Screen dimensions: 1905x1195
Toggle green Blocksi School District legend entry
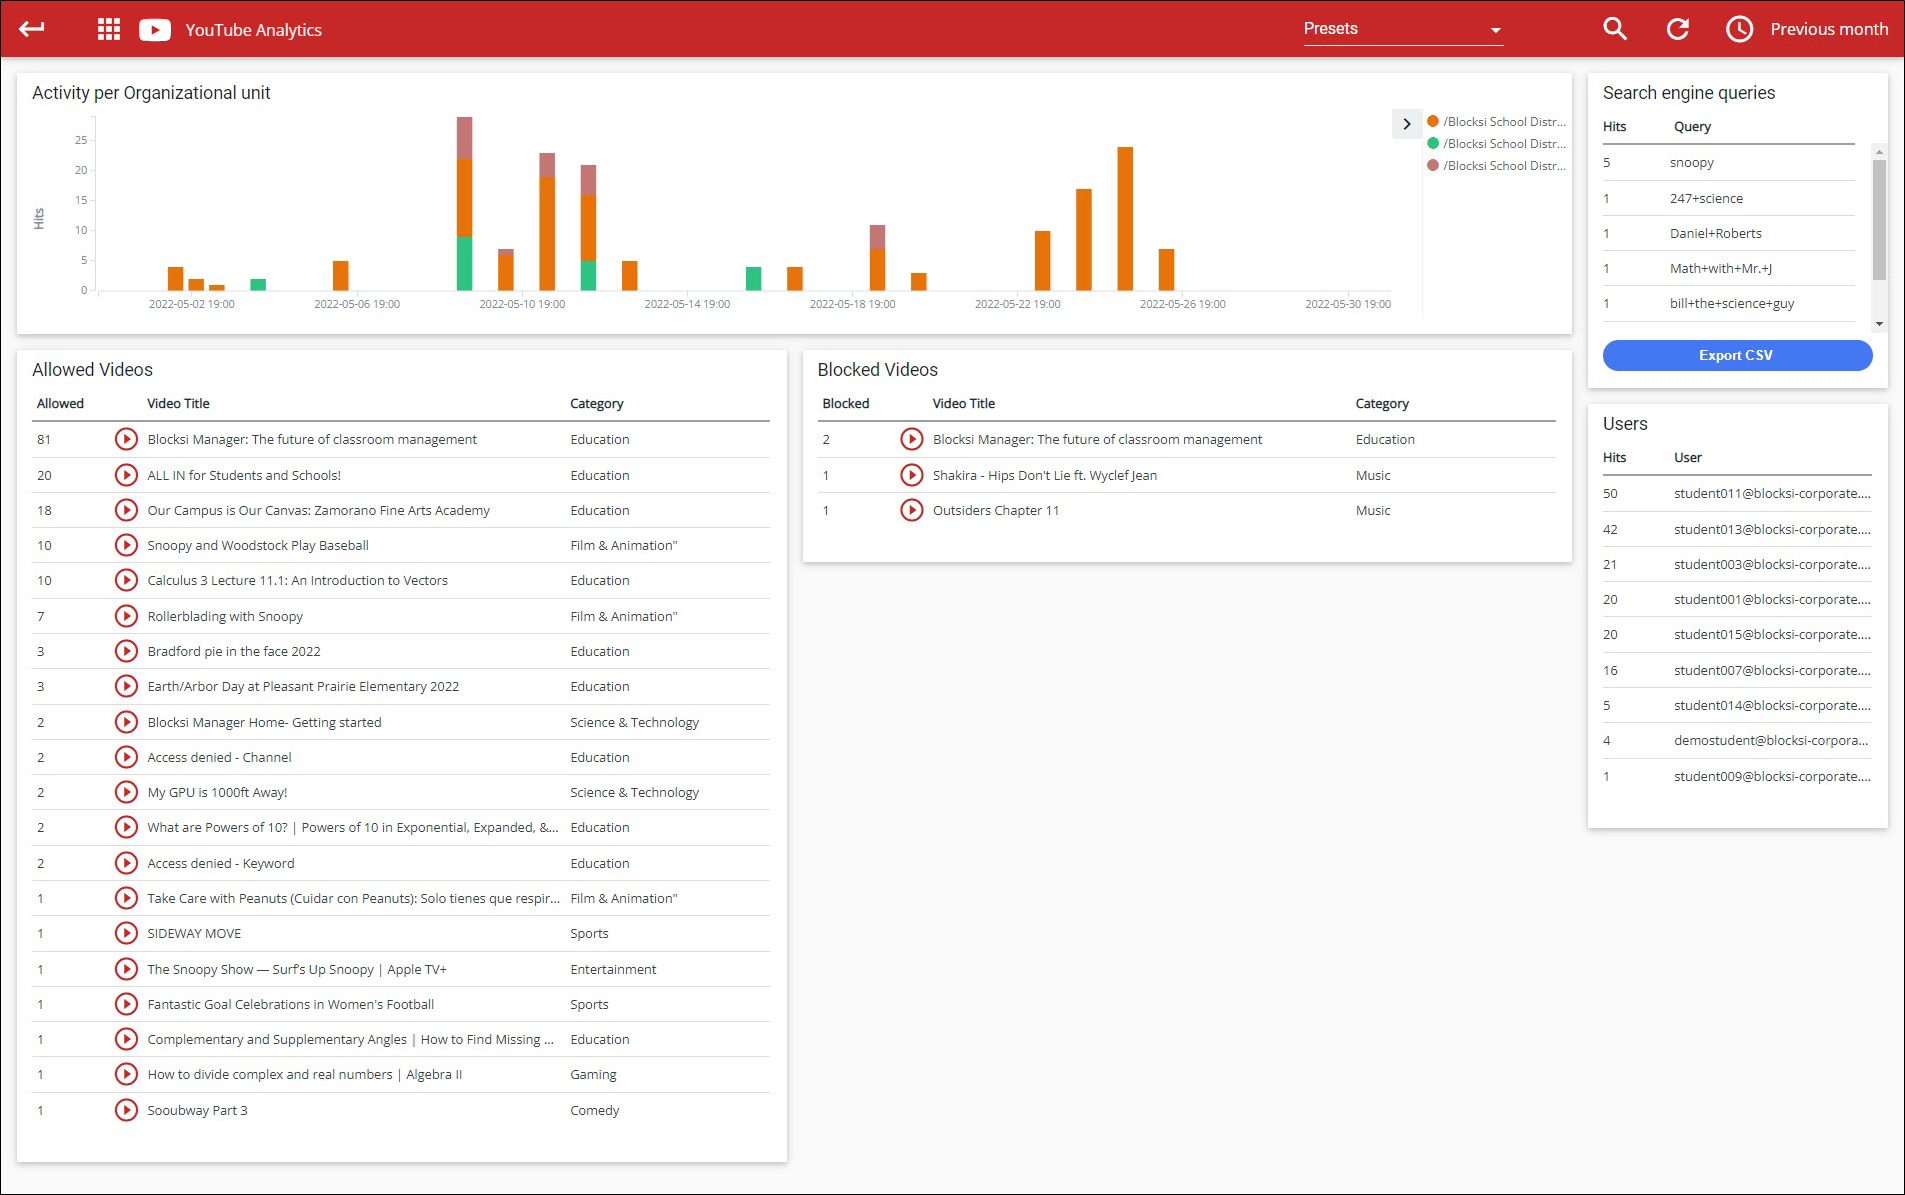[x=1497, y=143]
